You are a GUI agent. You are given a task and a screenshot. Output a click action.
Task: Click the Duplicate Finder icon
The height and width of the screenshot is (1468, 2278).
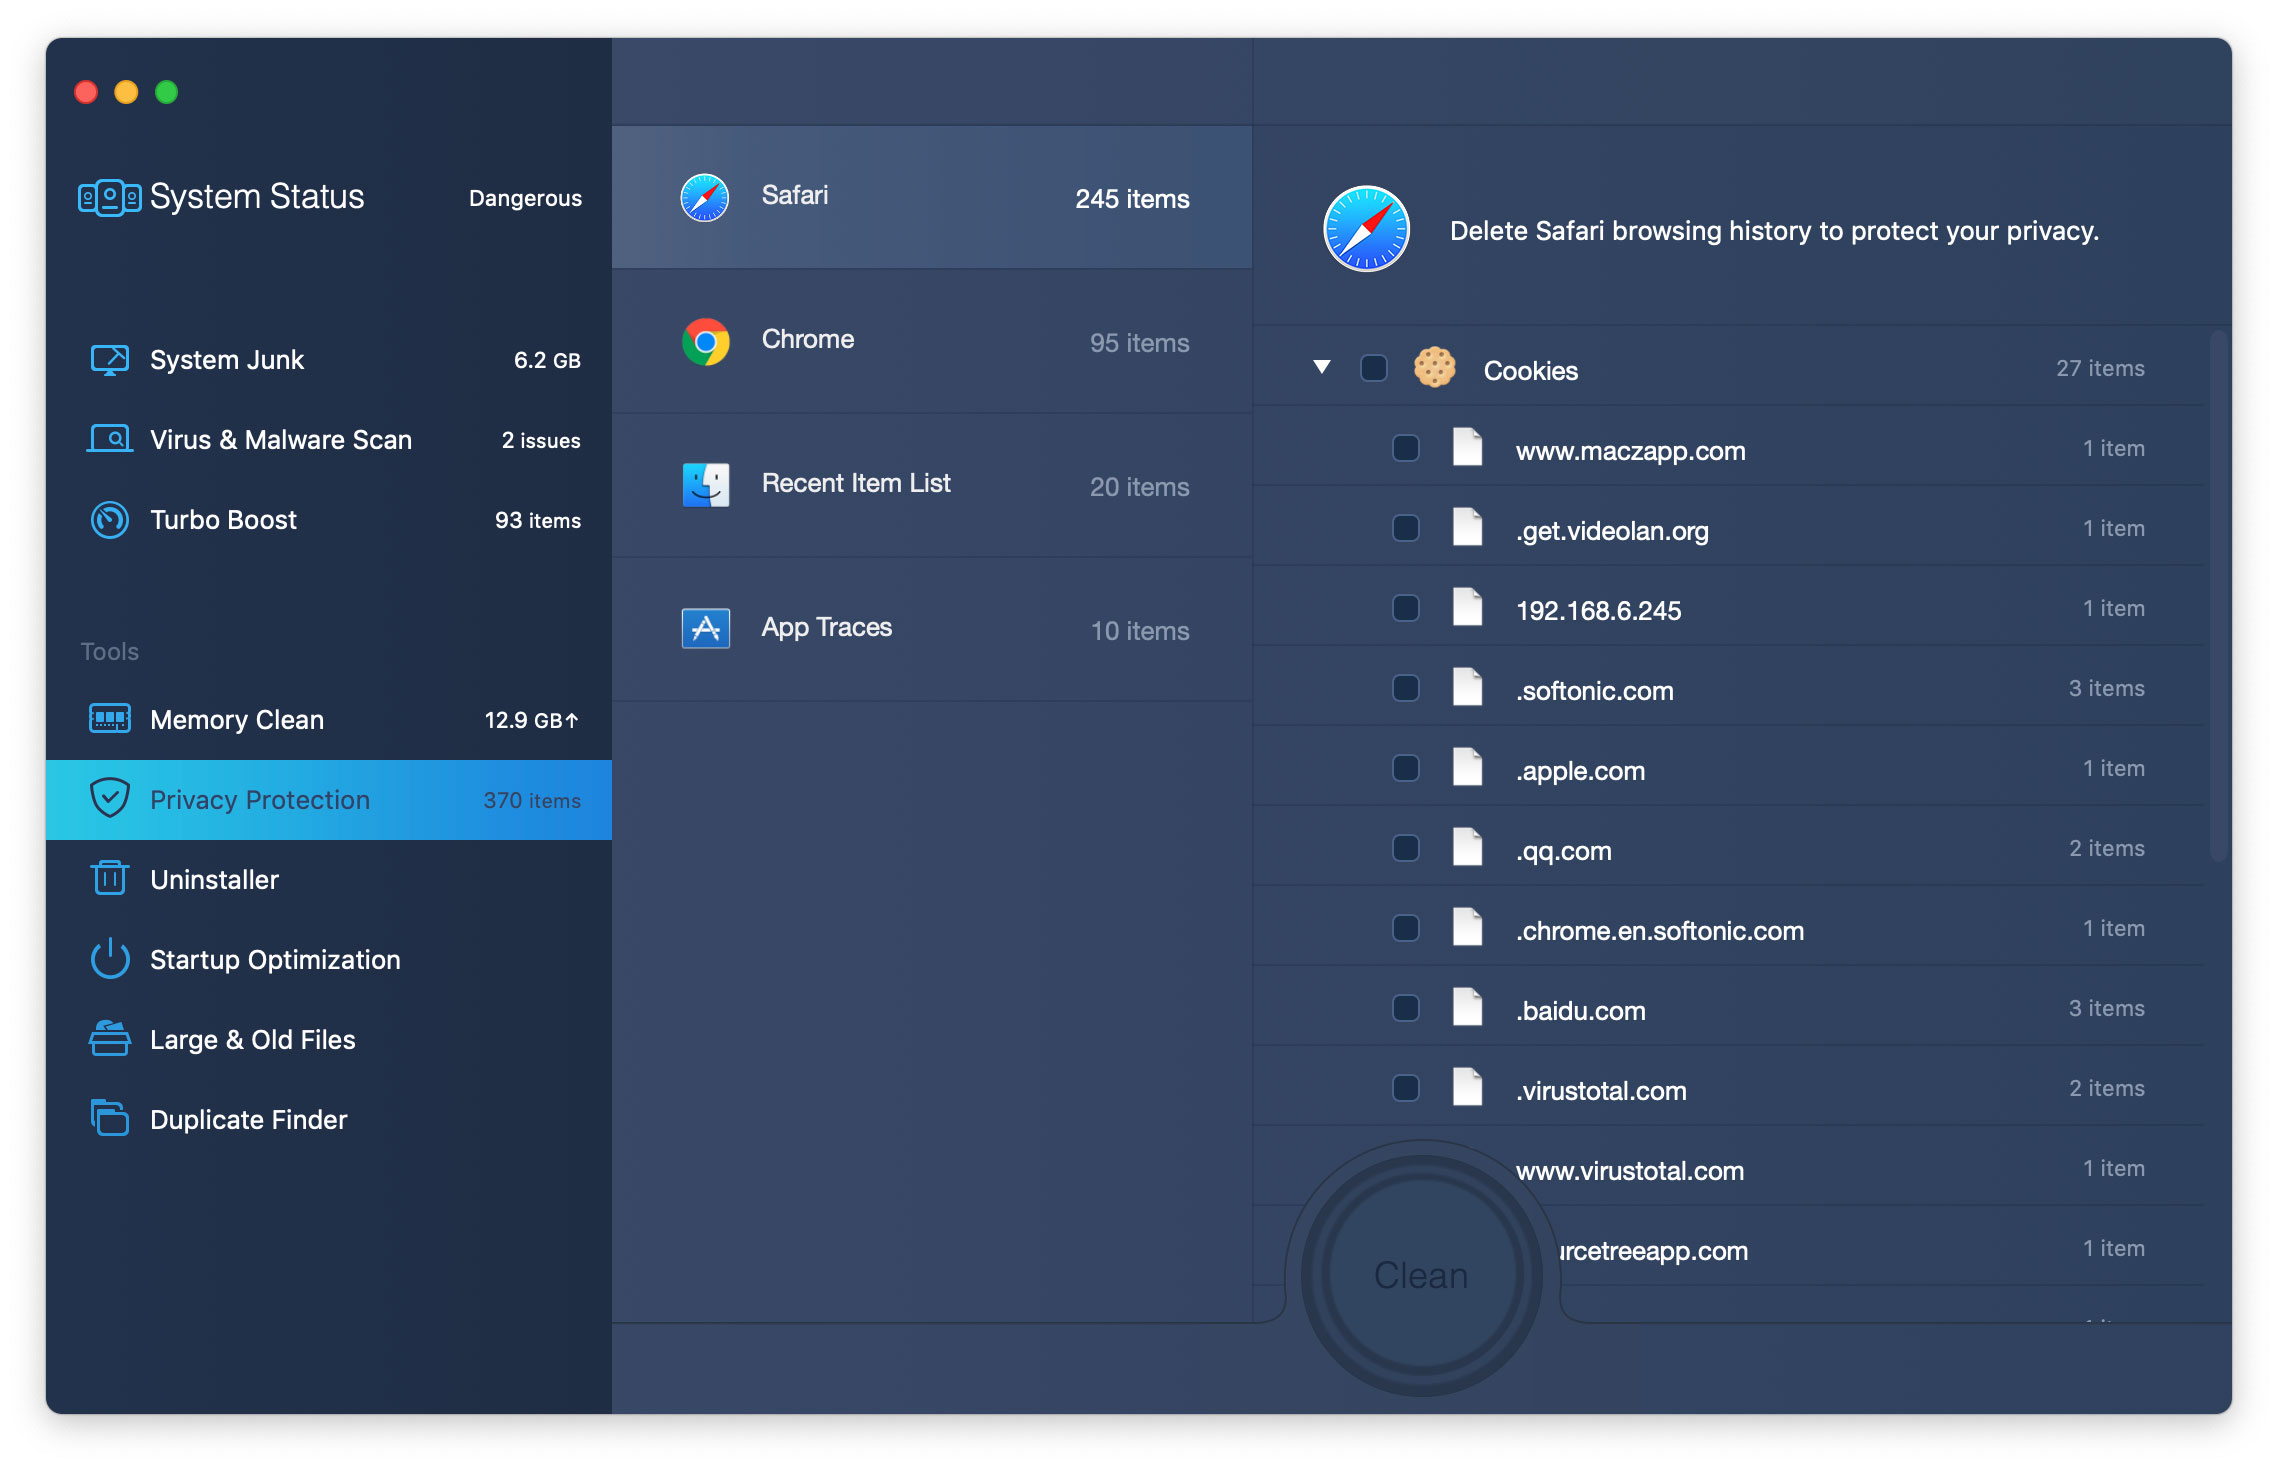[109, 1118]
